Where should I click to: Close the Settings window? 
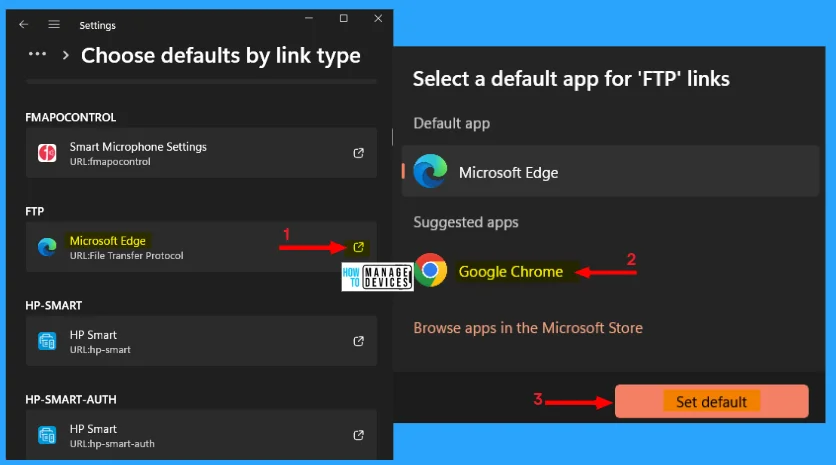click(x=378, y=18)
